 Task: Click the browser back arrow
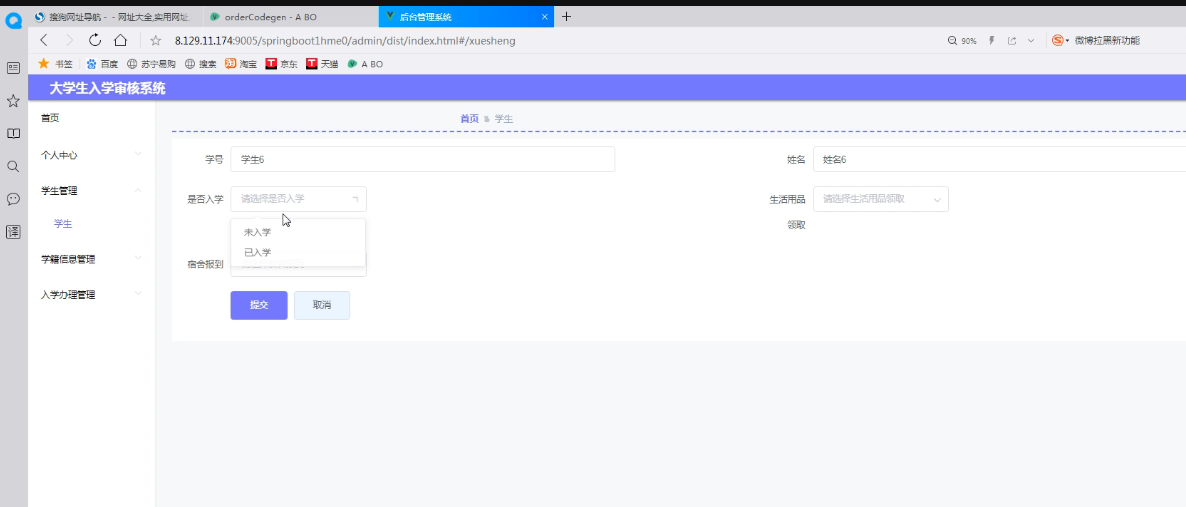[x=44, y=40]
